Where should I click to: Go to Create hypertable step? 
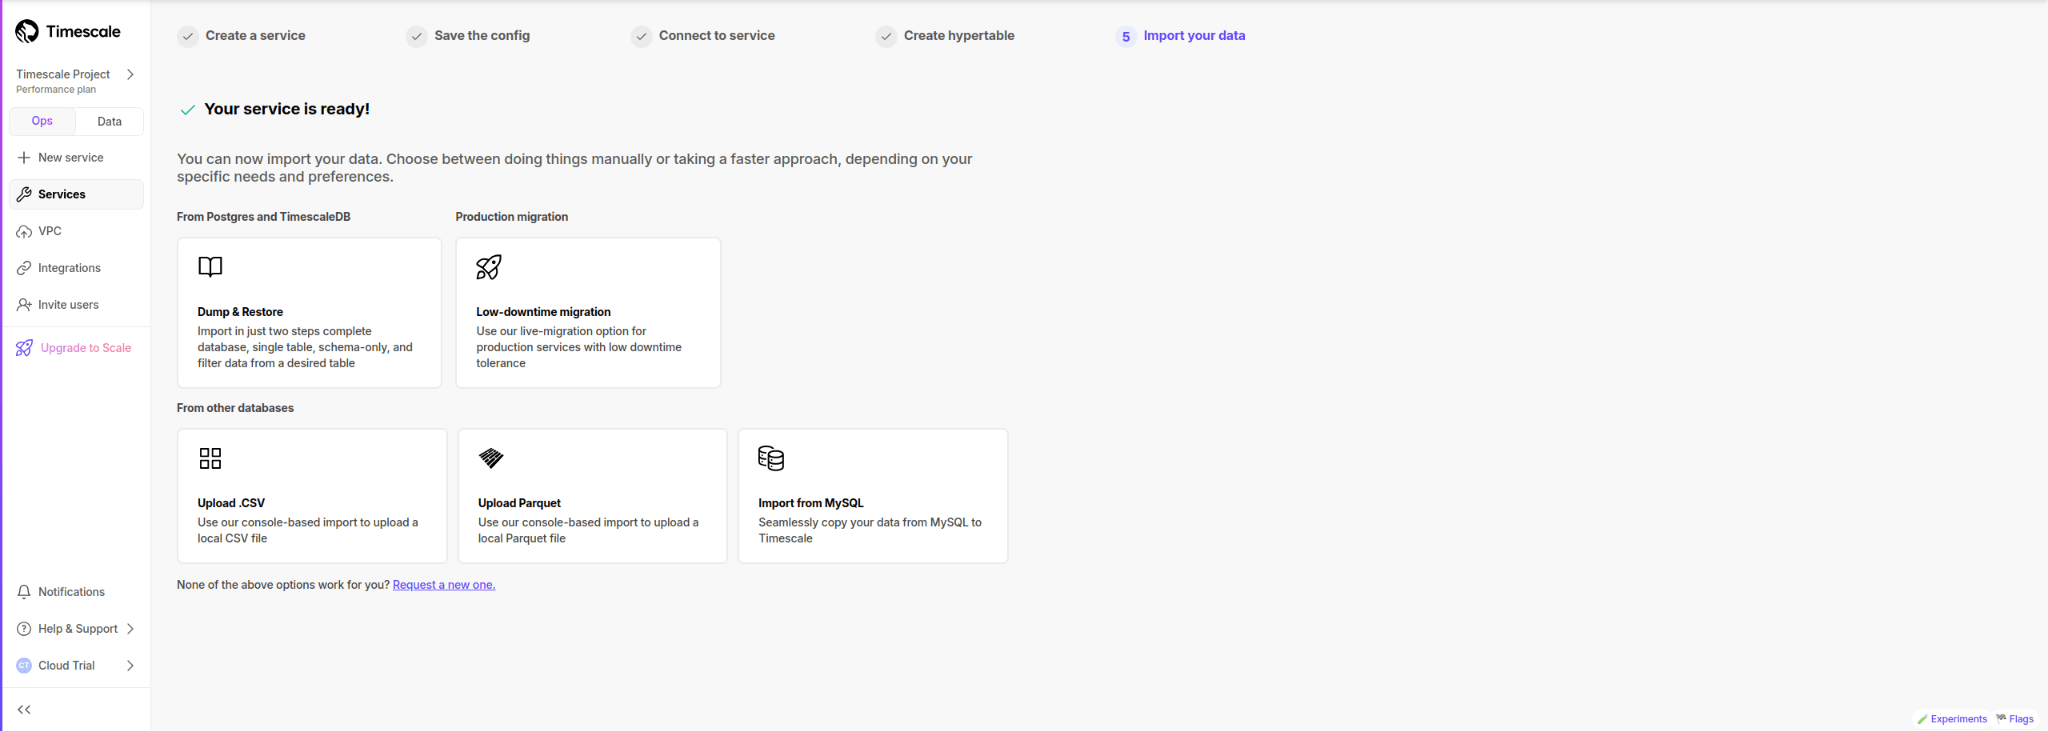click(x=958, y=36)
